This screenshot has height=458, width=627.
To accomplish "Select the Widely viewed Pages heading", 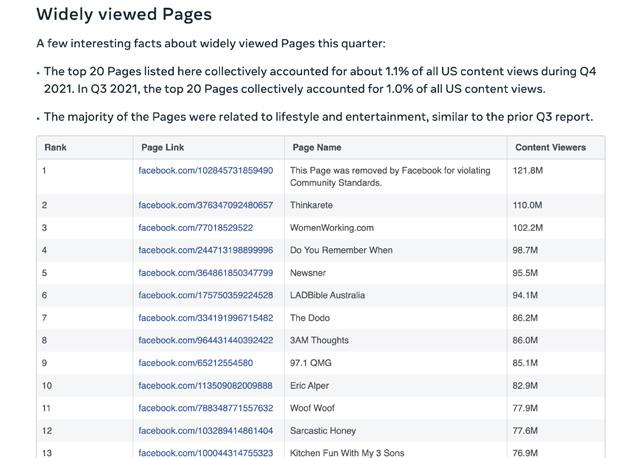I will click(124, 14).
